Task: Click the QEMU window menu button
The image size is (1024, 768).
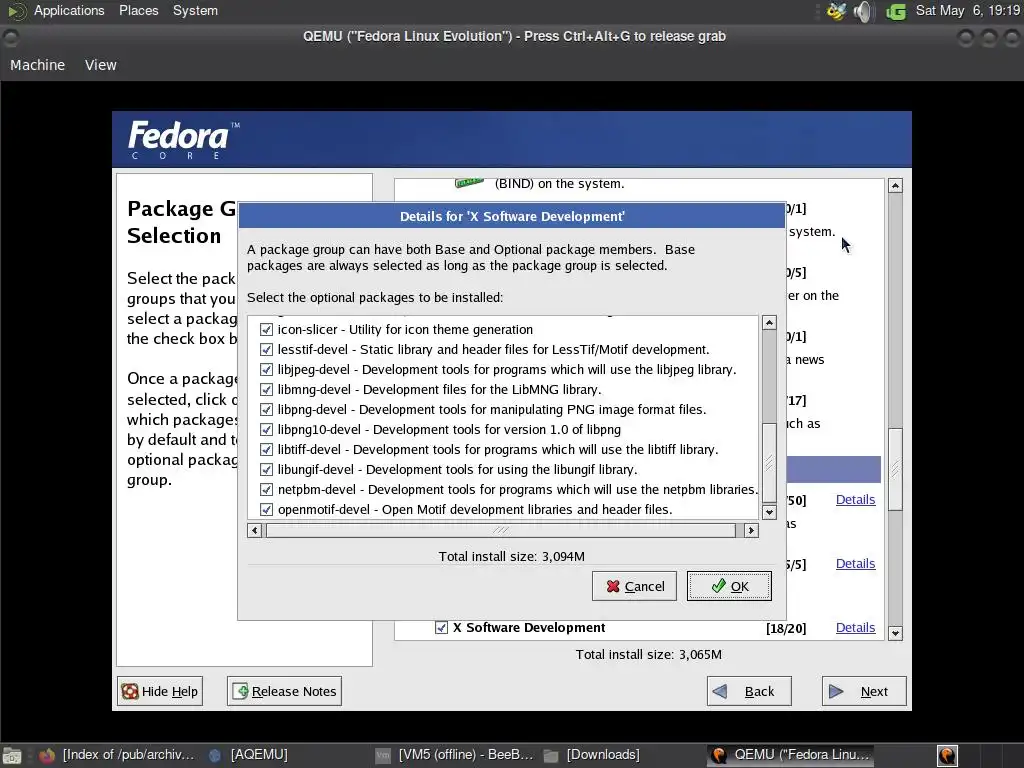Action: (11, 38)
